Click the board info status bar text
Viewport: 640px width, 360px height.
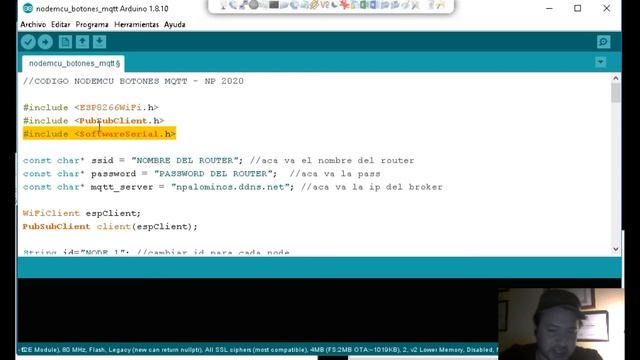[x=258, y=350]
